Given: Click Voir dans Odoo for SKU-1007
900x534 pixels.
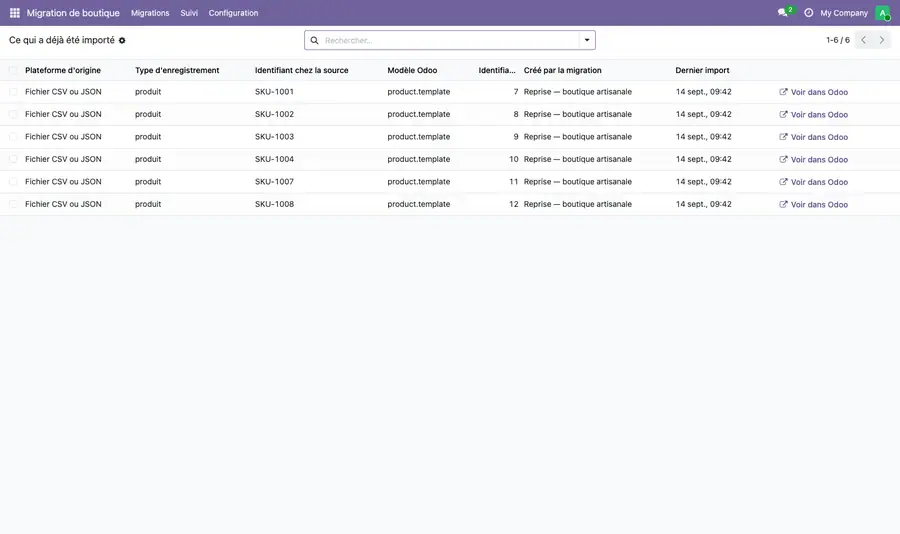Looking at the screenshot, I should (x=813, y=181).
